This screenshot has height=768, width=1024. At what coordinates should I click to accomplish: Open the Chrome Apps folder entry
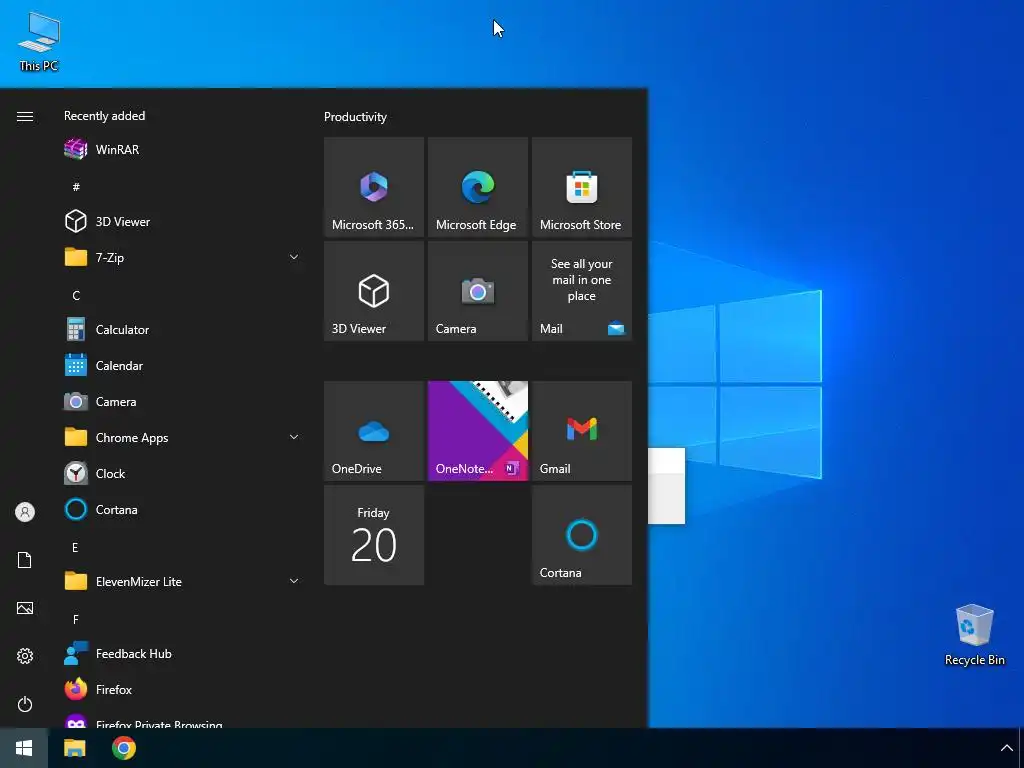(x=183, y=438)
